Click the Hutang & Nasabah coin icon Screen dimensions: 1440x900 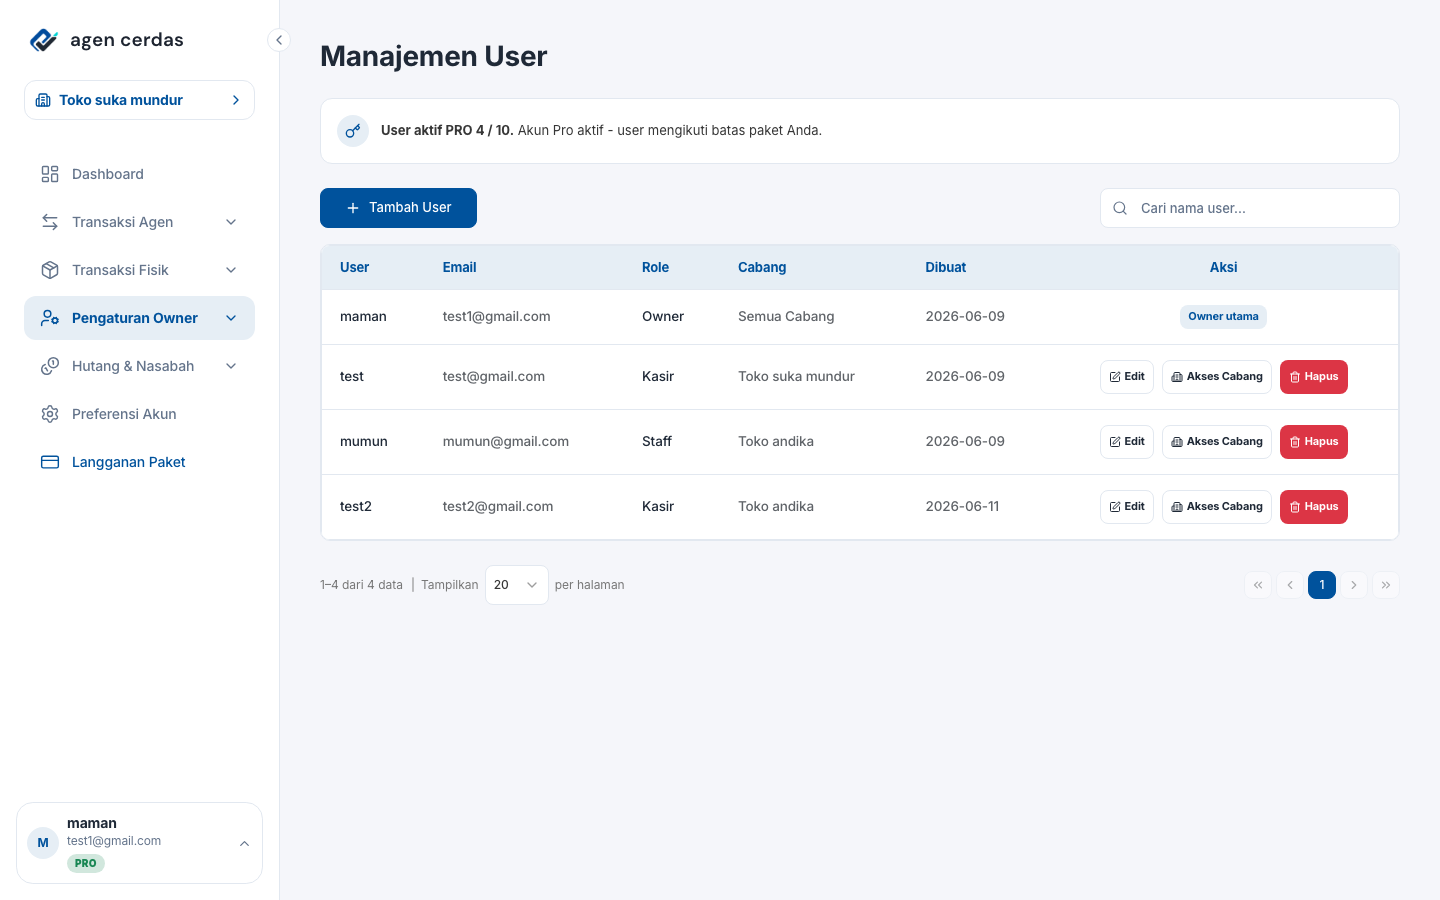50,366
